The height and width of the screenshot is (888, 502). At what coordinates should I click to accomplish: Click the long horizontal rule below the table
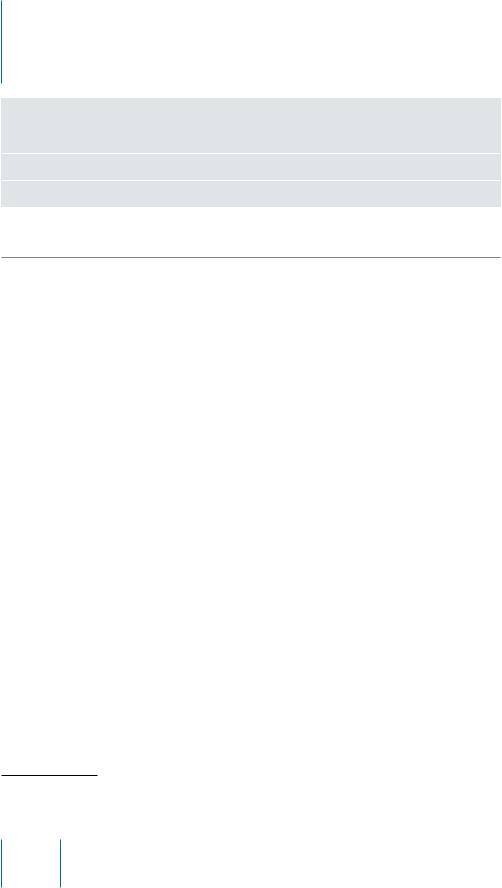coord(251,258)
